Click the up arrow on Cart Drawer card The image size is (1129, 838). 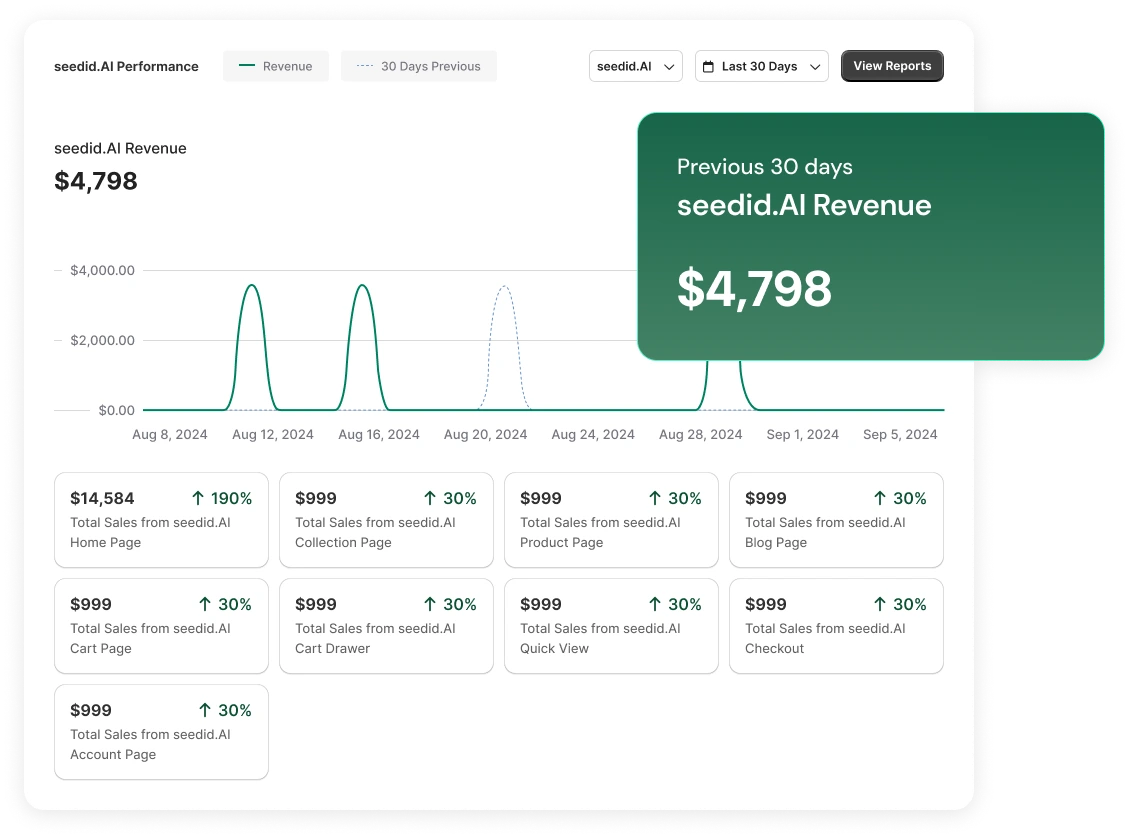click(430, 604)
